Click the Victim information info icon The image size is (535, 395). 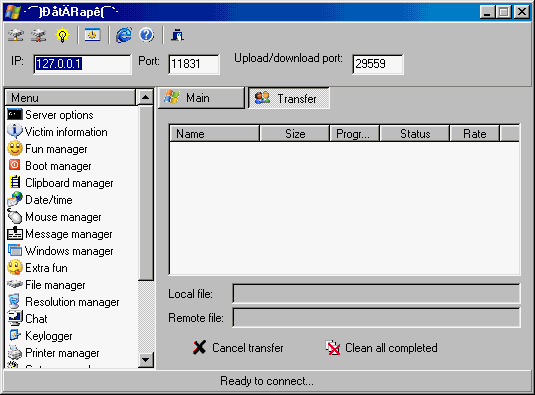coord(15,131)
